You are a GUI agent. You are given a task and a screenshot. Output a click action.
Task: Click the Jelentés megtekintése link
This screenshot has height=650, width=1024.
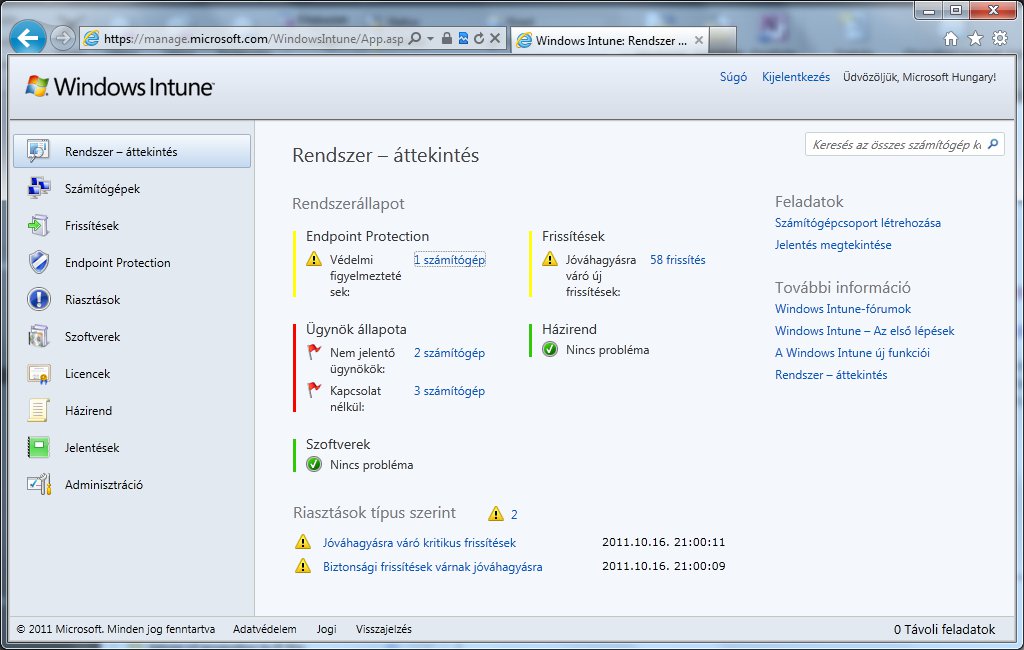click(x=833, y=245)
